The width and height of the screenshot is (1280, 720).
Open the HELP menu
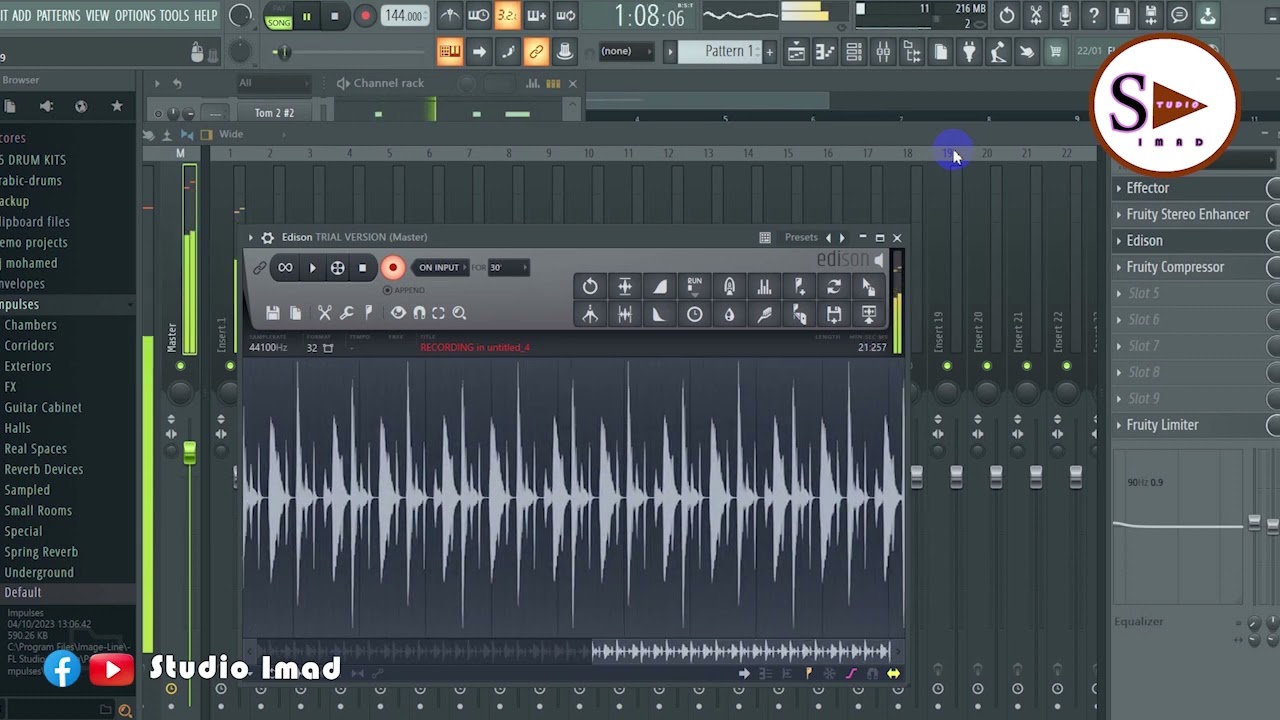click(205, 15)
